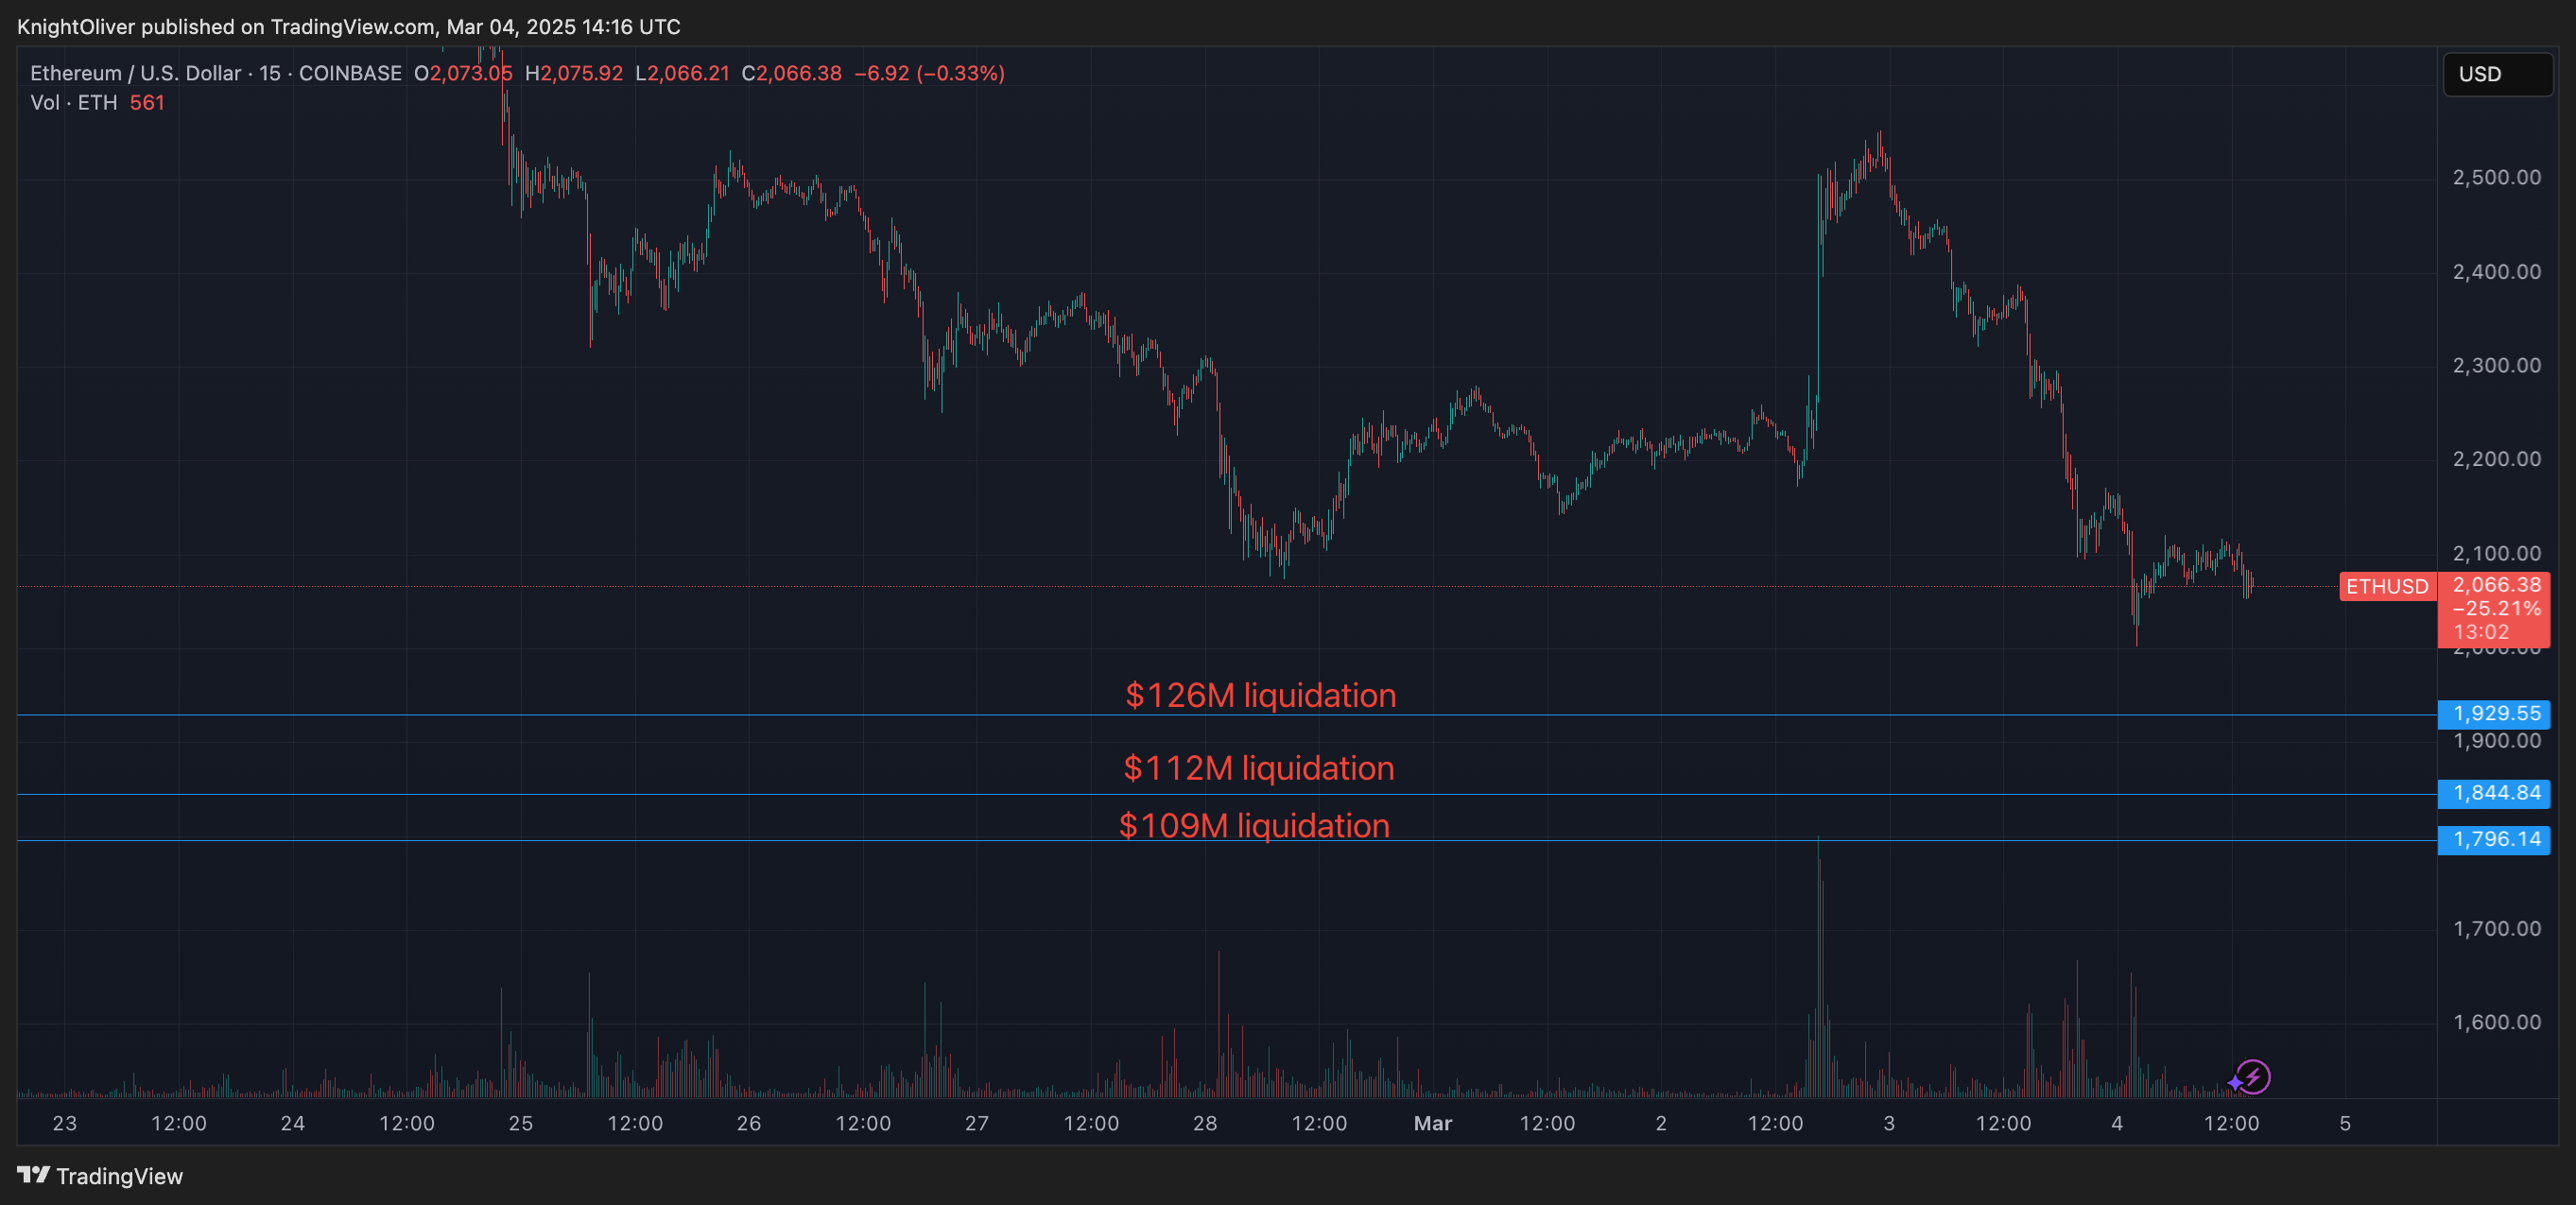This screenshot has width=2576, height=1205.
Task: Click the 2,500.00 price scale label
Action: 2496,178
